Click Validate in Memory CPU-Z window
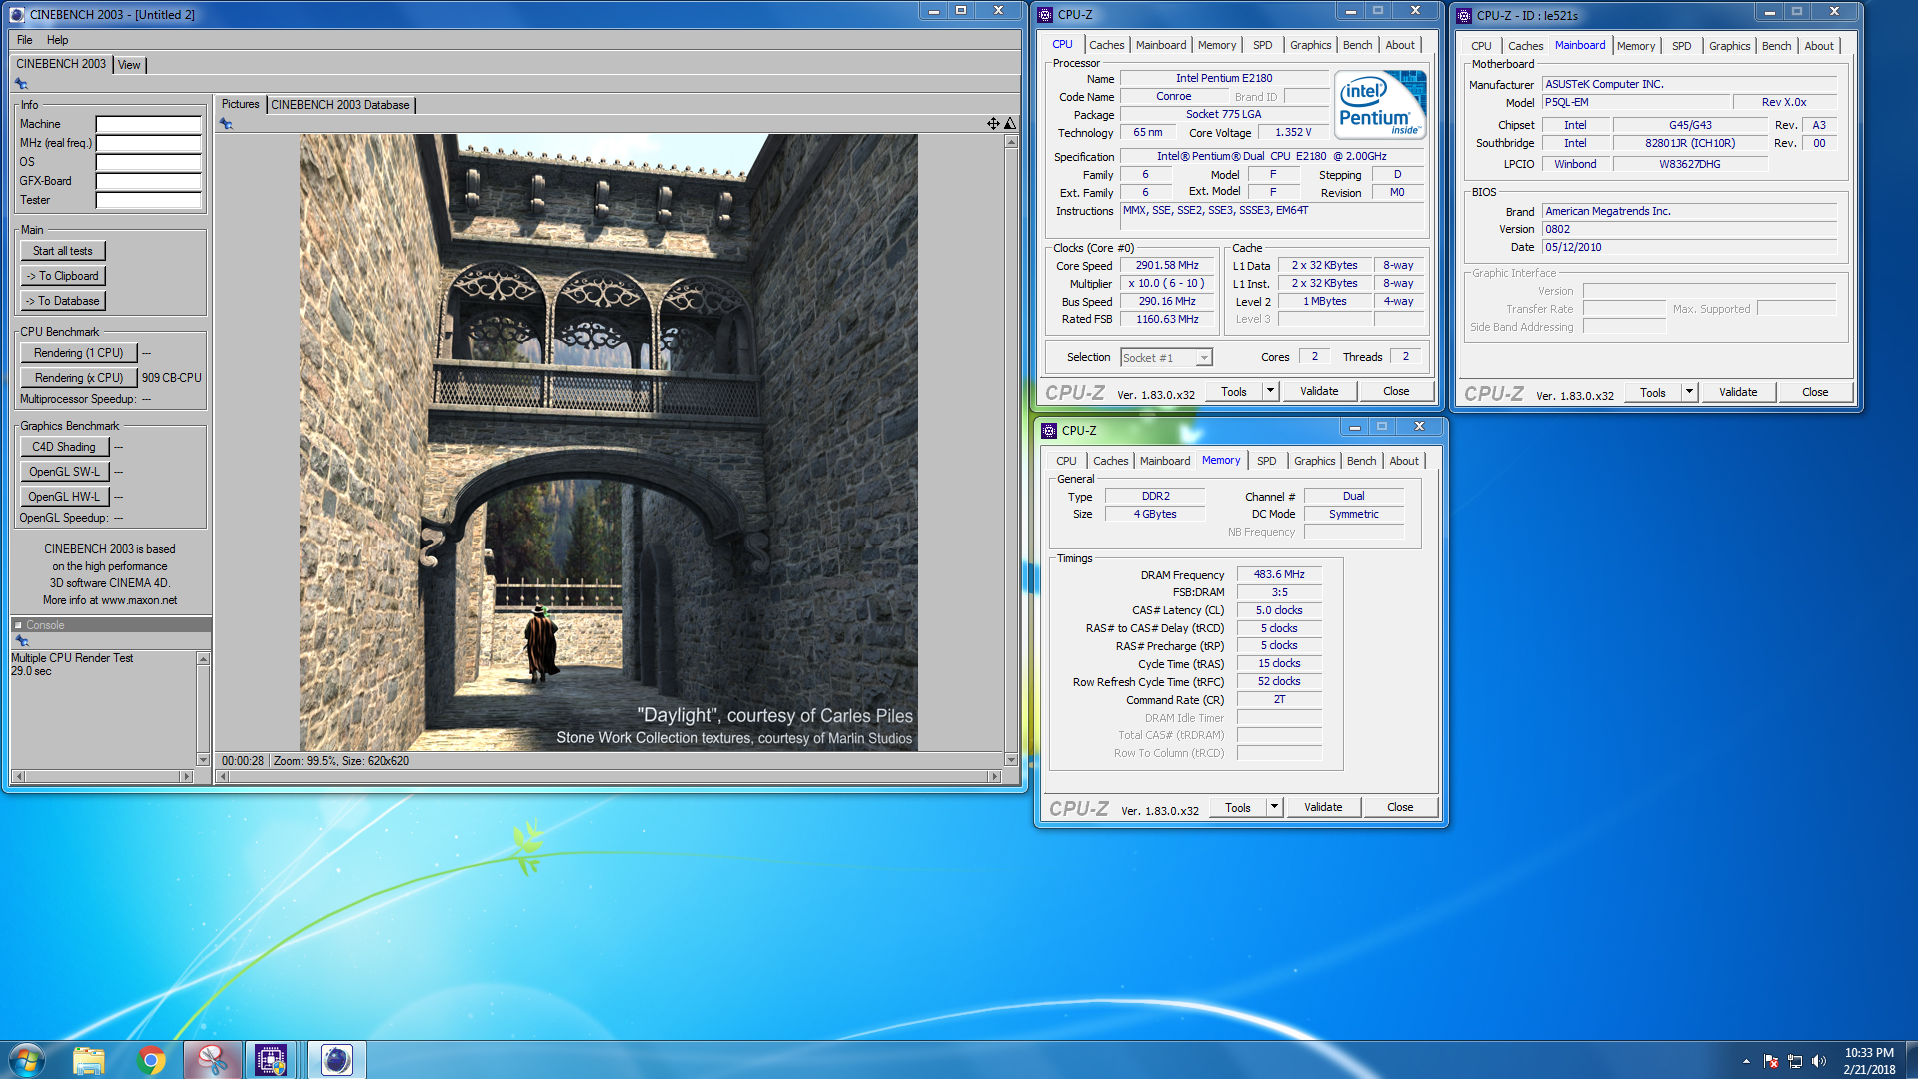This screenshot has height=1079, width=1918. tap(1323, 808)
